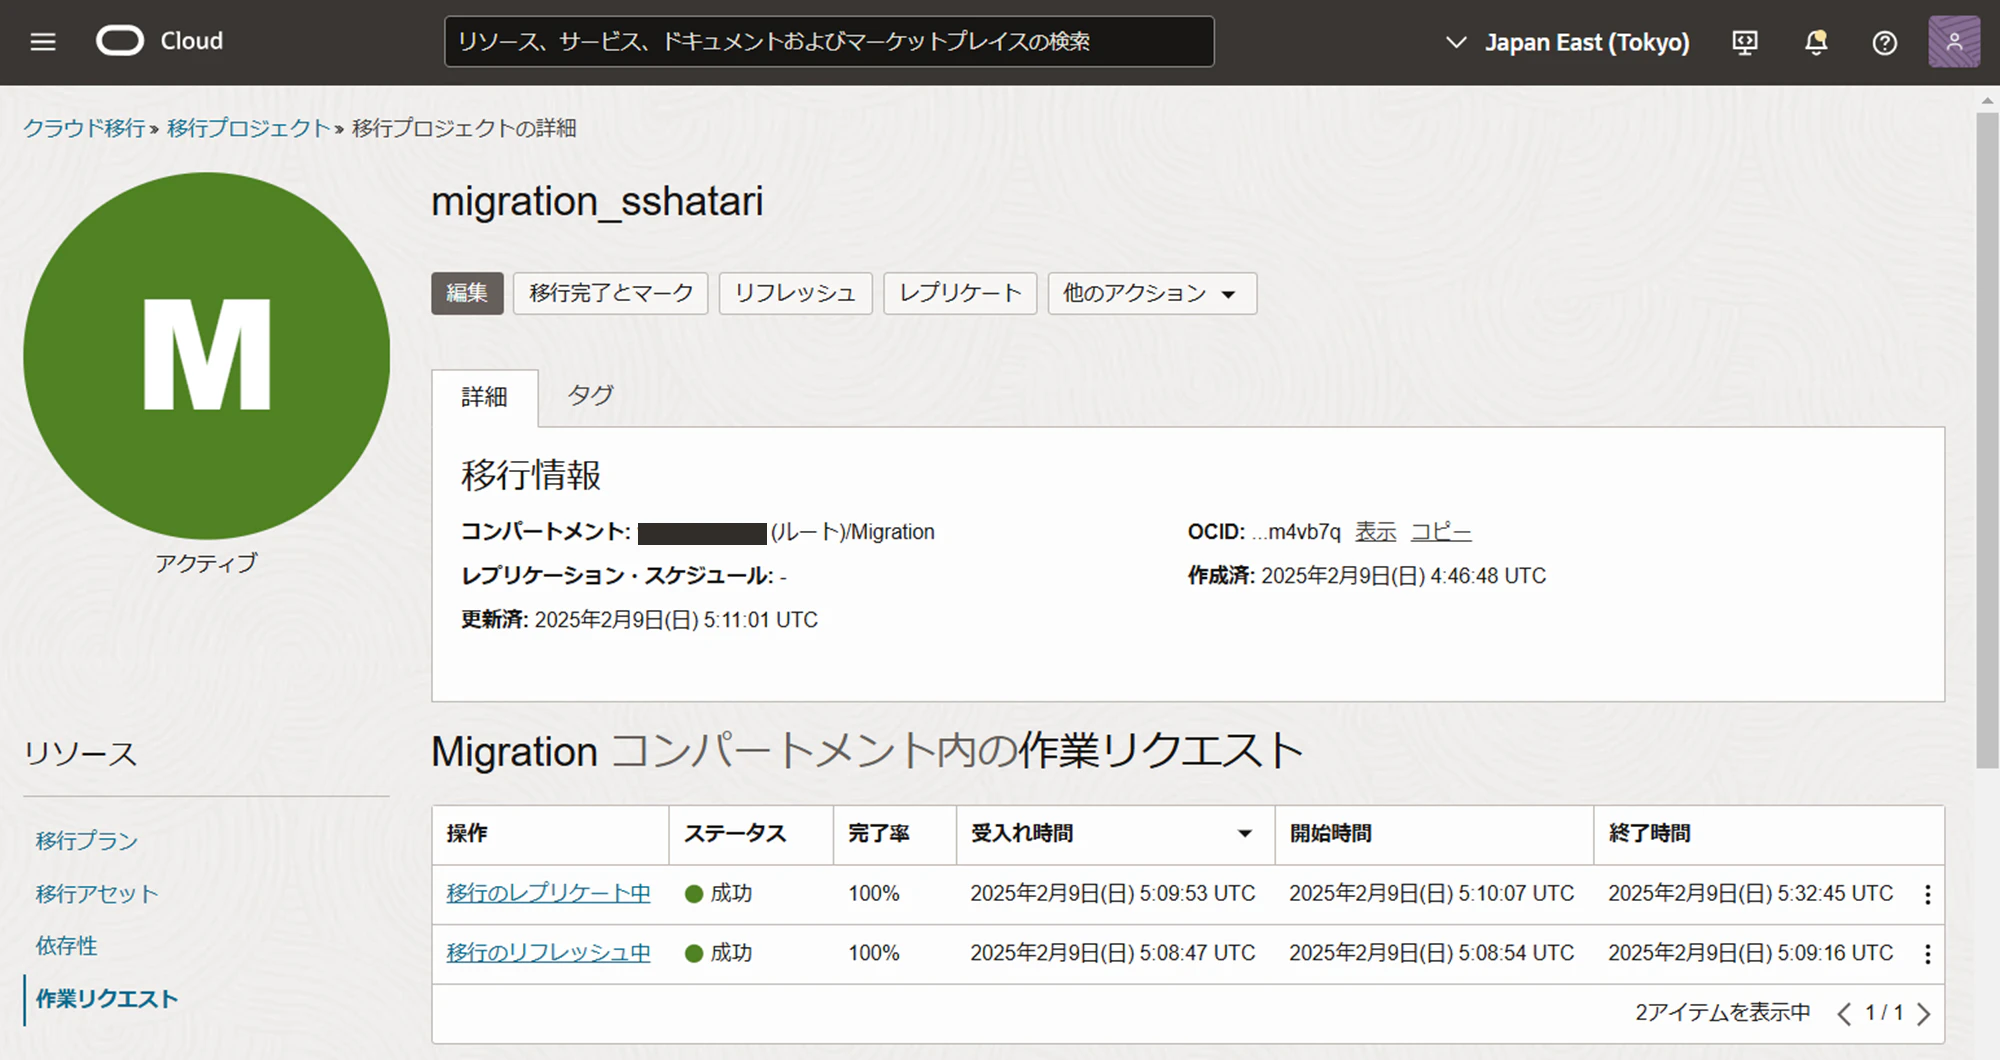This screenshot has height=1060, width=2000.
Task: Open actions menu for 移行のリフレッシュ中 row
Action: tap(1928, 954)
